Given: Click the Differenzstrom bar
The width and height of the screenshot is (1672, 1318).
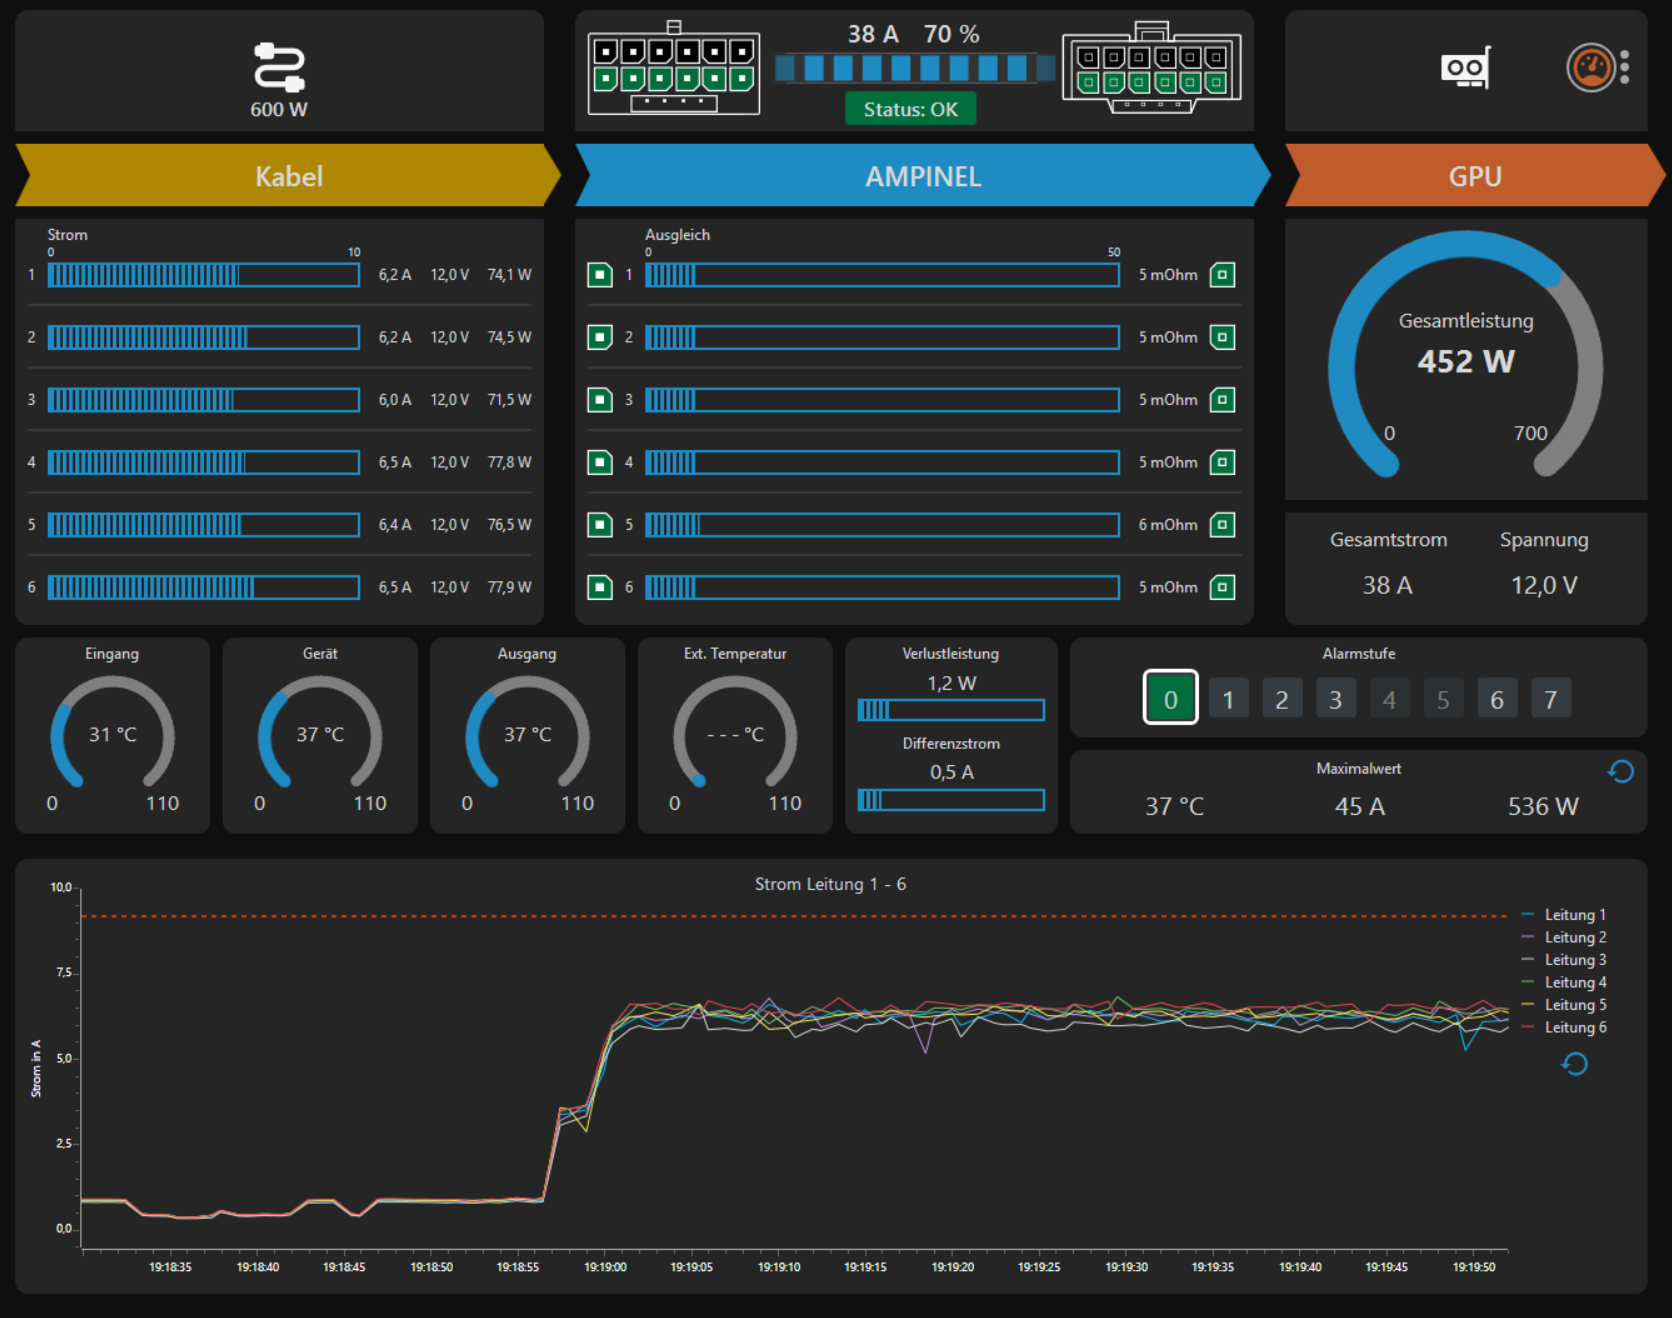Looking at the screenshot, I should pyautogui.click(x=951, y=800).
